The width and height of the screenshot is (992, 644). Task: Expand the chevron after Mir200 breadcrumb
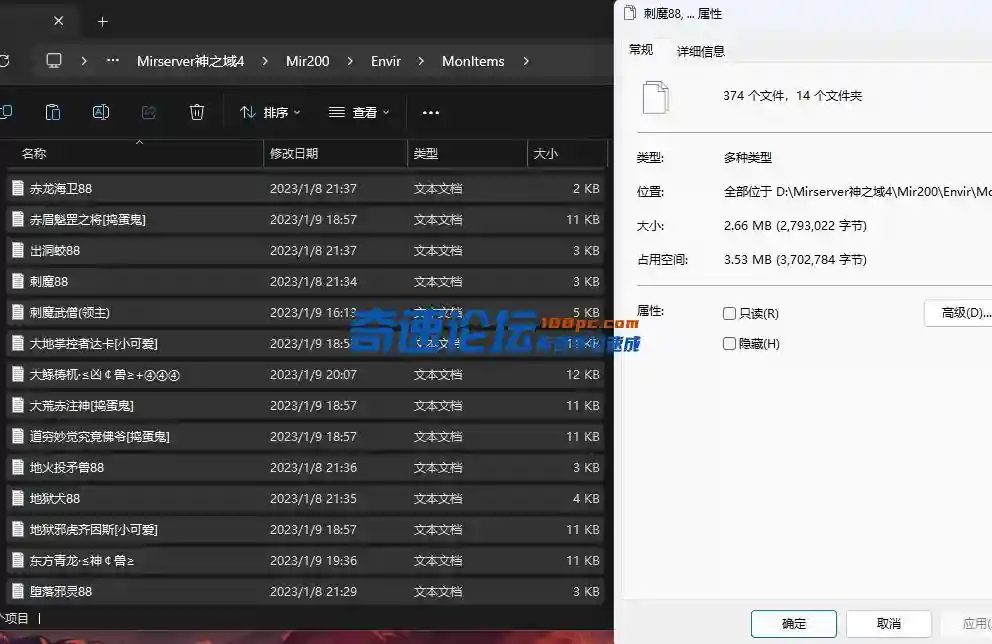[350, 61]
